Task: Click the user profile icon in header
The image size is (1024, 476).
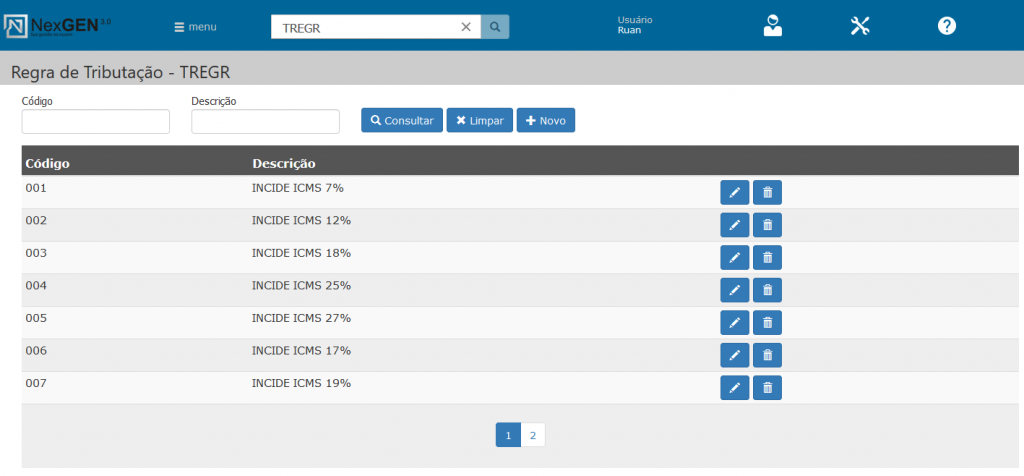Action: coord(771,26)
